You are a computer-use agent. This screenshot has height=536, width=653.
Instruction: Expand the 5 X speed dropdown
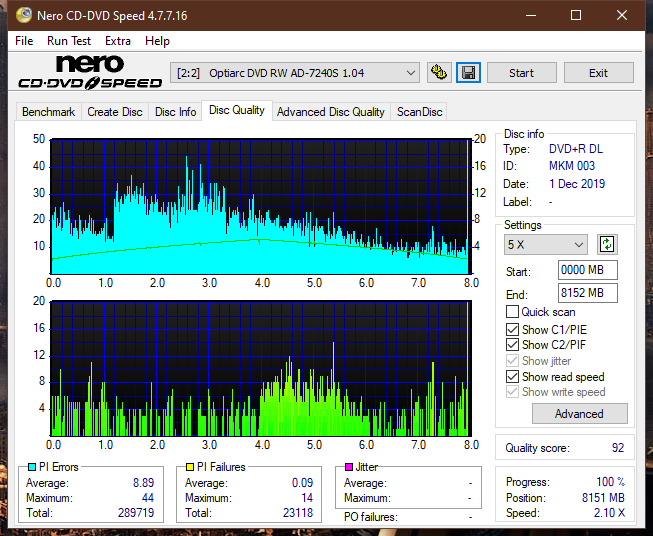pos(546,244)
